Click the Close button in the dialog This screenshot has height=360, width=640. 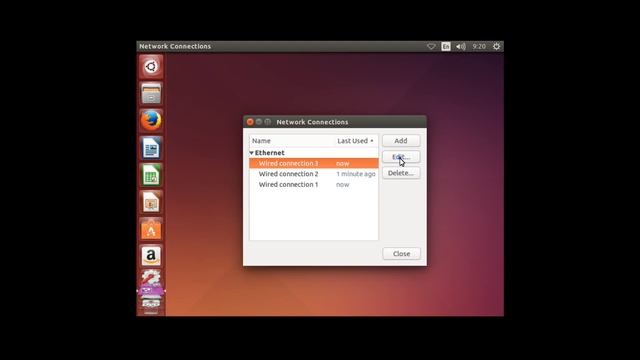click(402, 253)
